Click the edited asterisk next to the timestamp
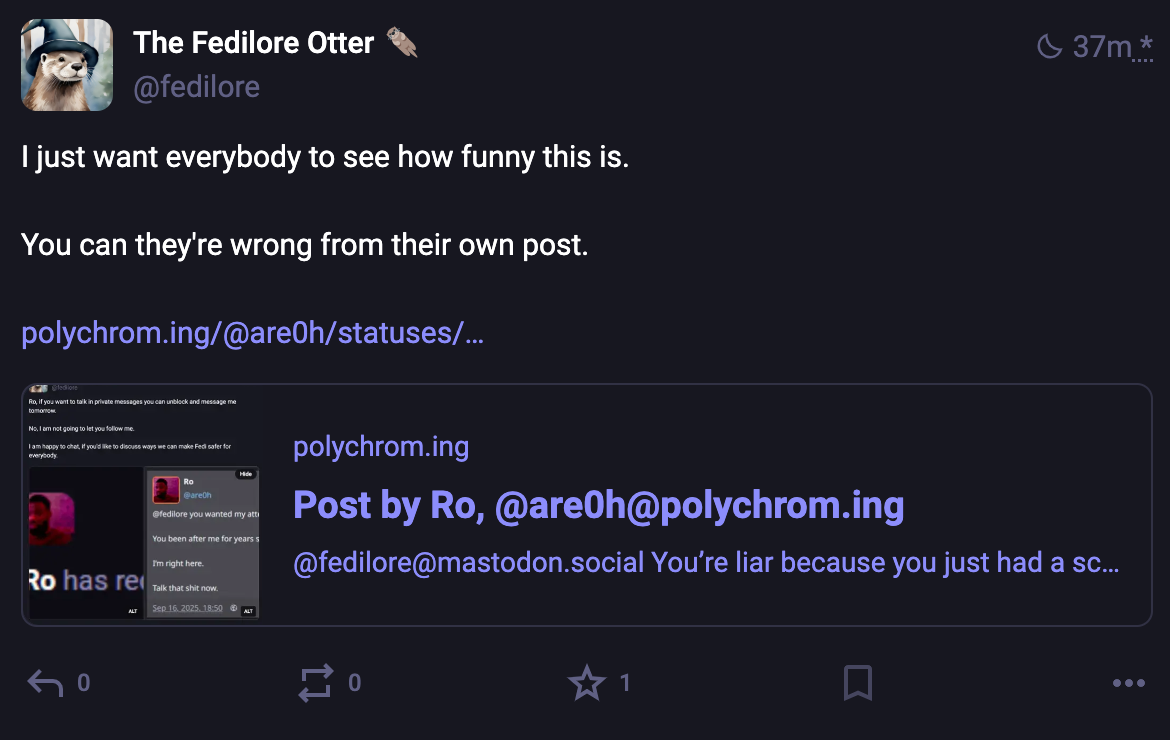 coord(1144,46)
